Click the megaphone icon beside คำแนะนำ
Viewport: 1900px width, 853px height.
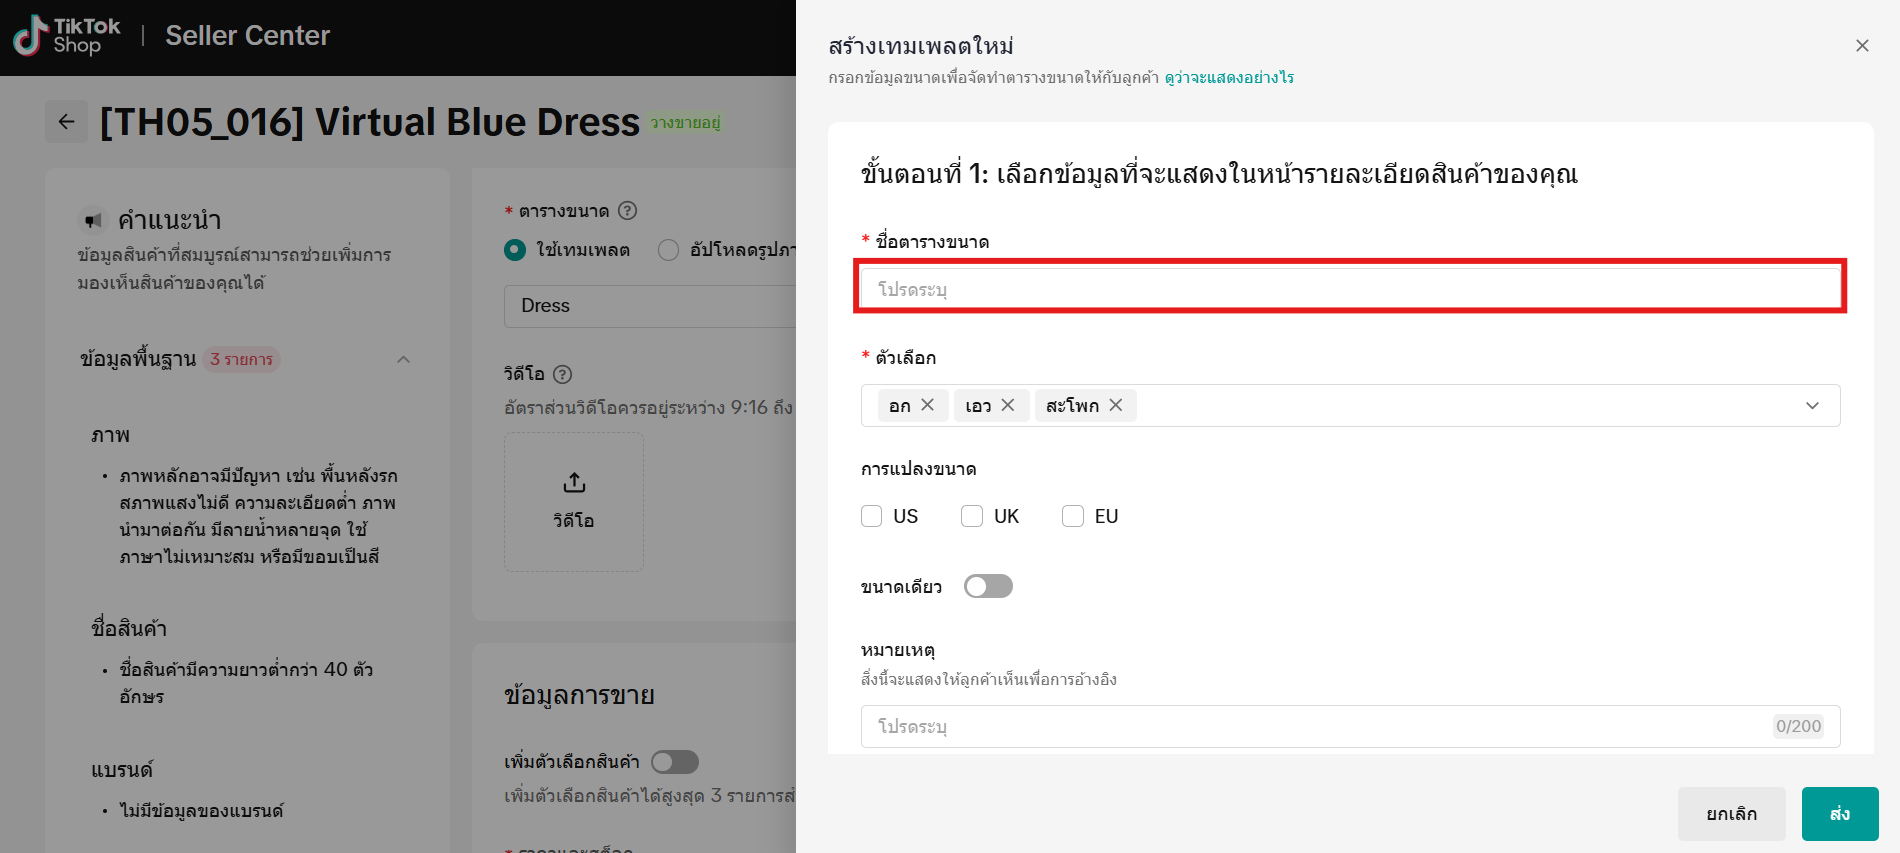tap(93, 220)
